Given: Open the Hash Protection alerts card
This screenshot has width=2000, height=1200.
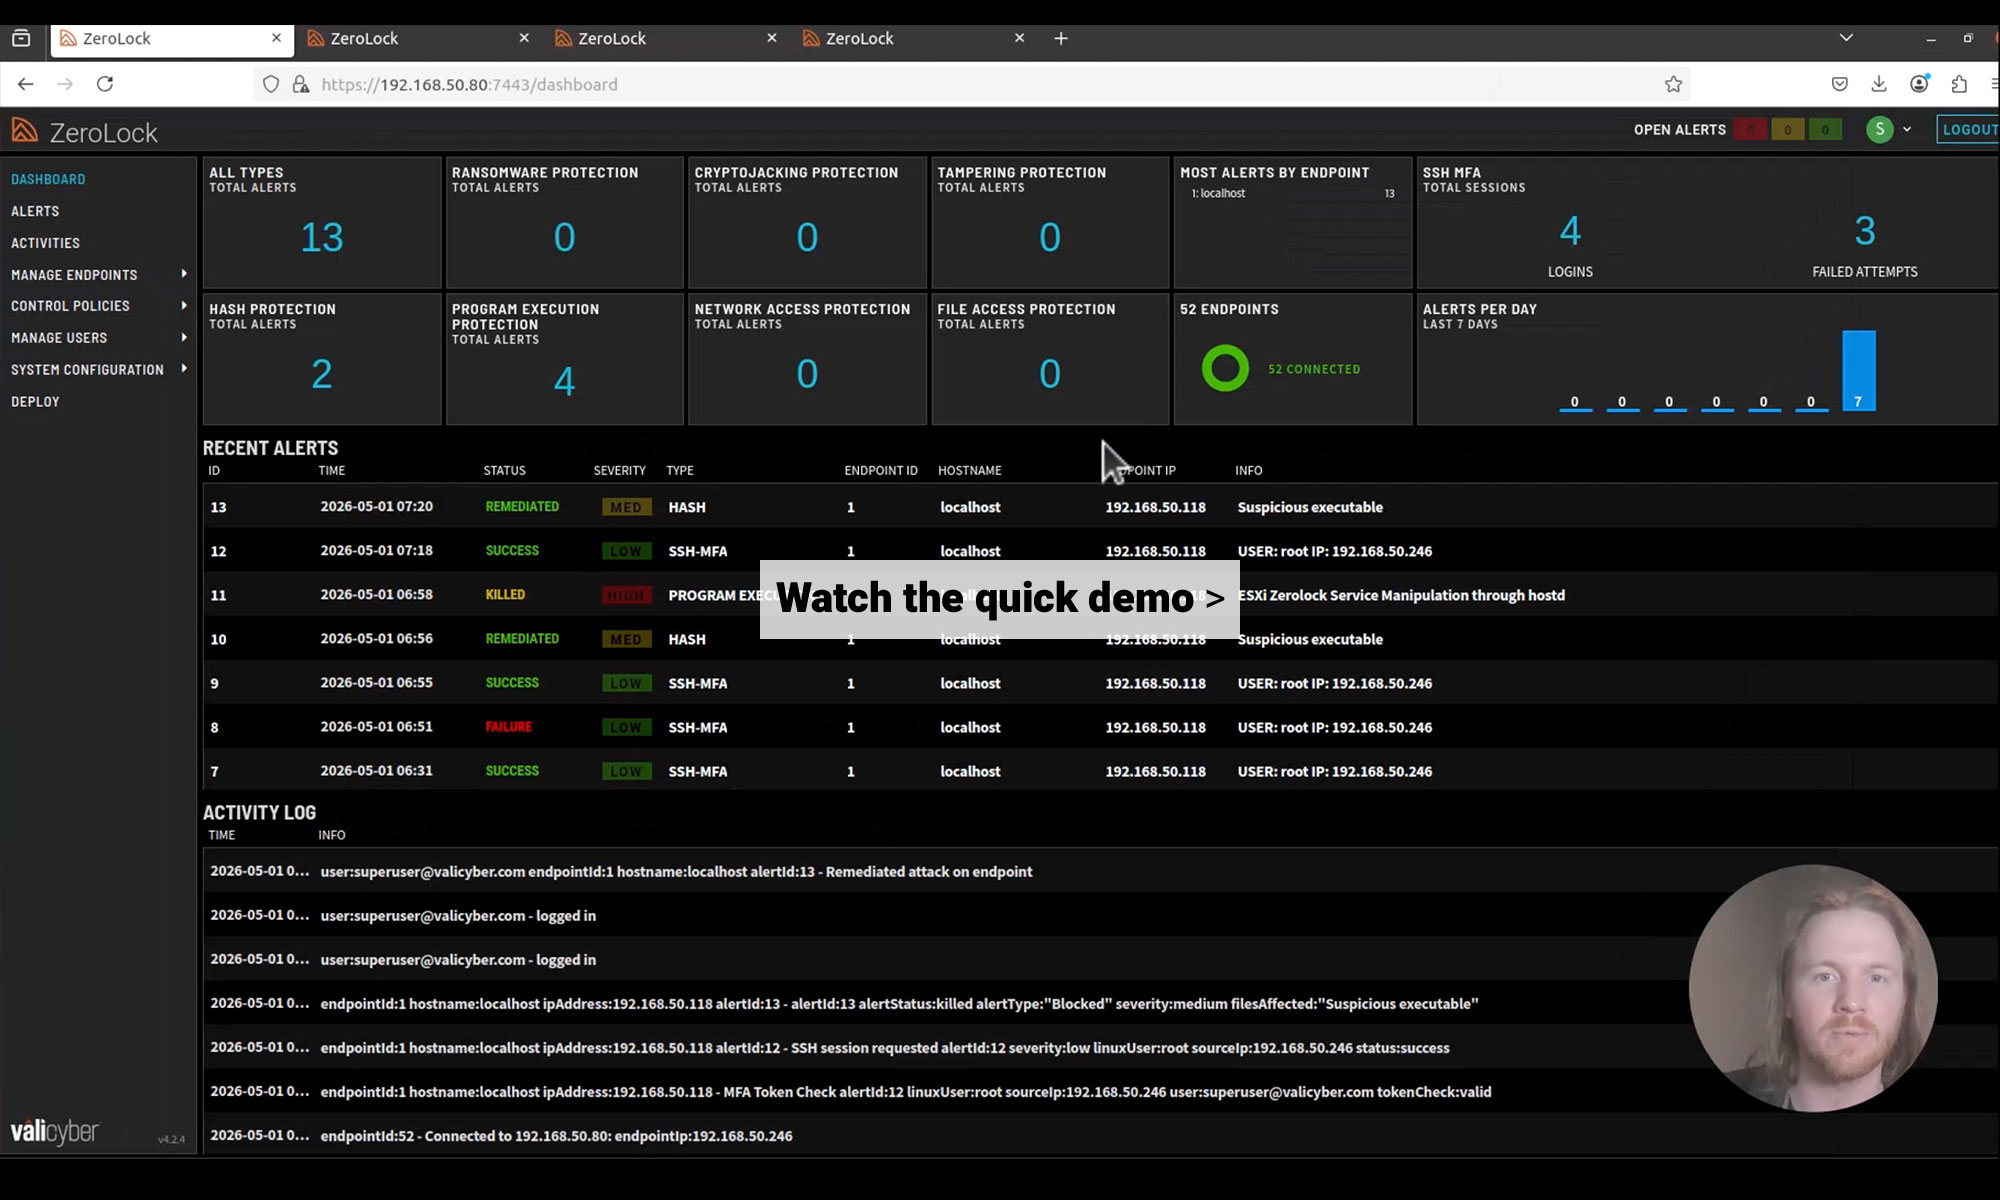Looking at the screenshot, I should (x=321, y=359).
